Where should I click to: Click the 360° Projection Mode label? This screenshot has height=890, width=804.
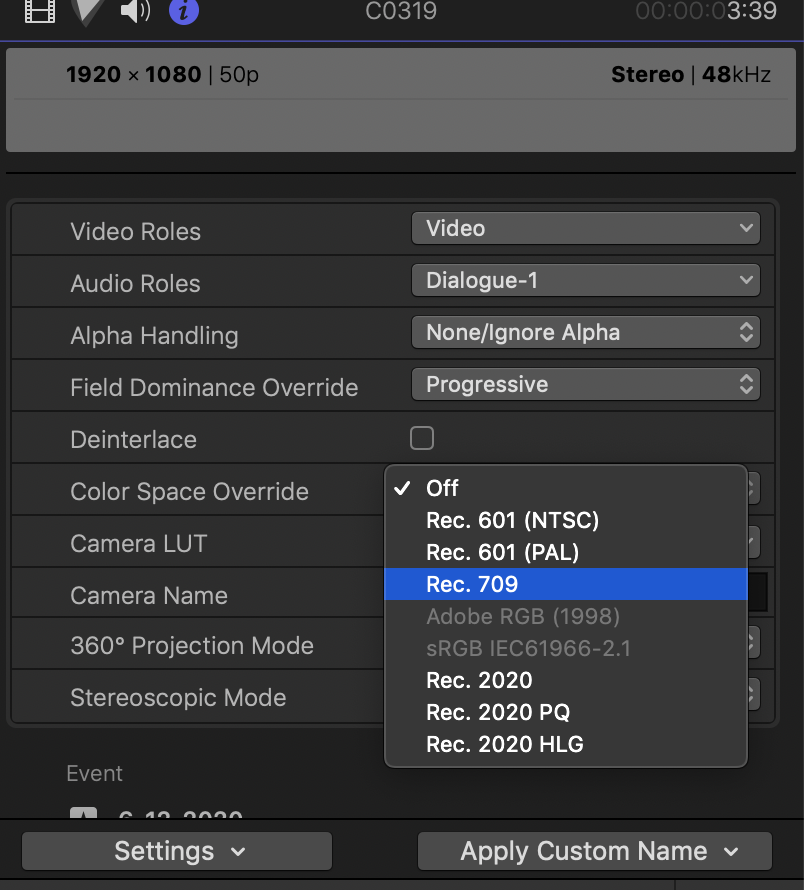point(192,646)
